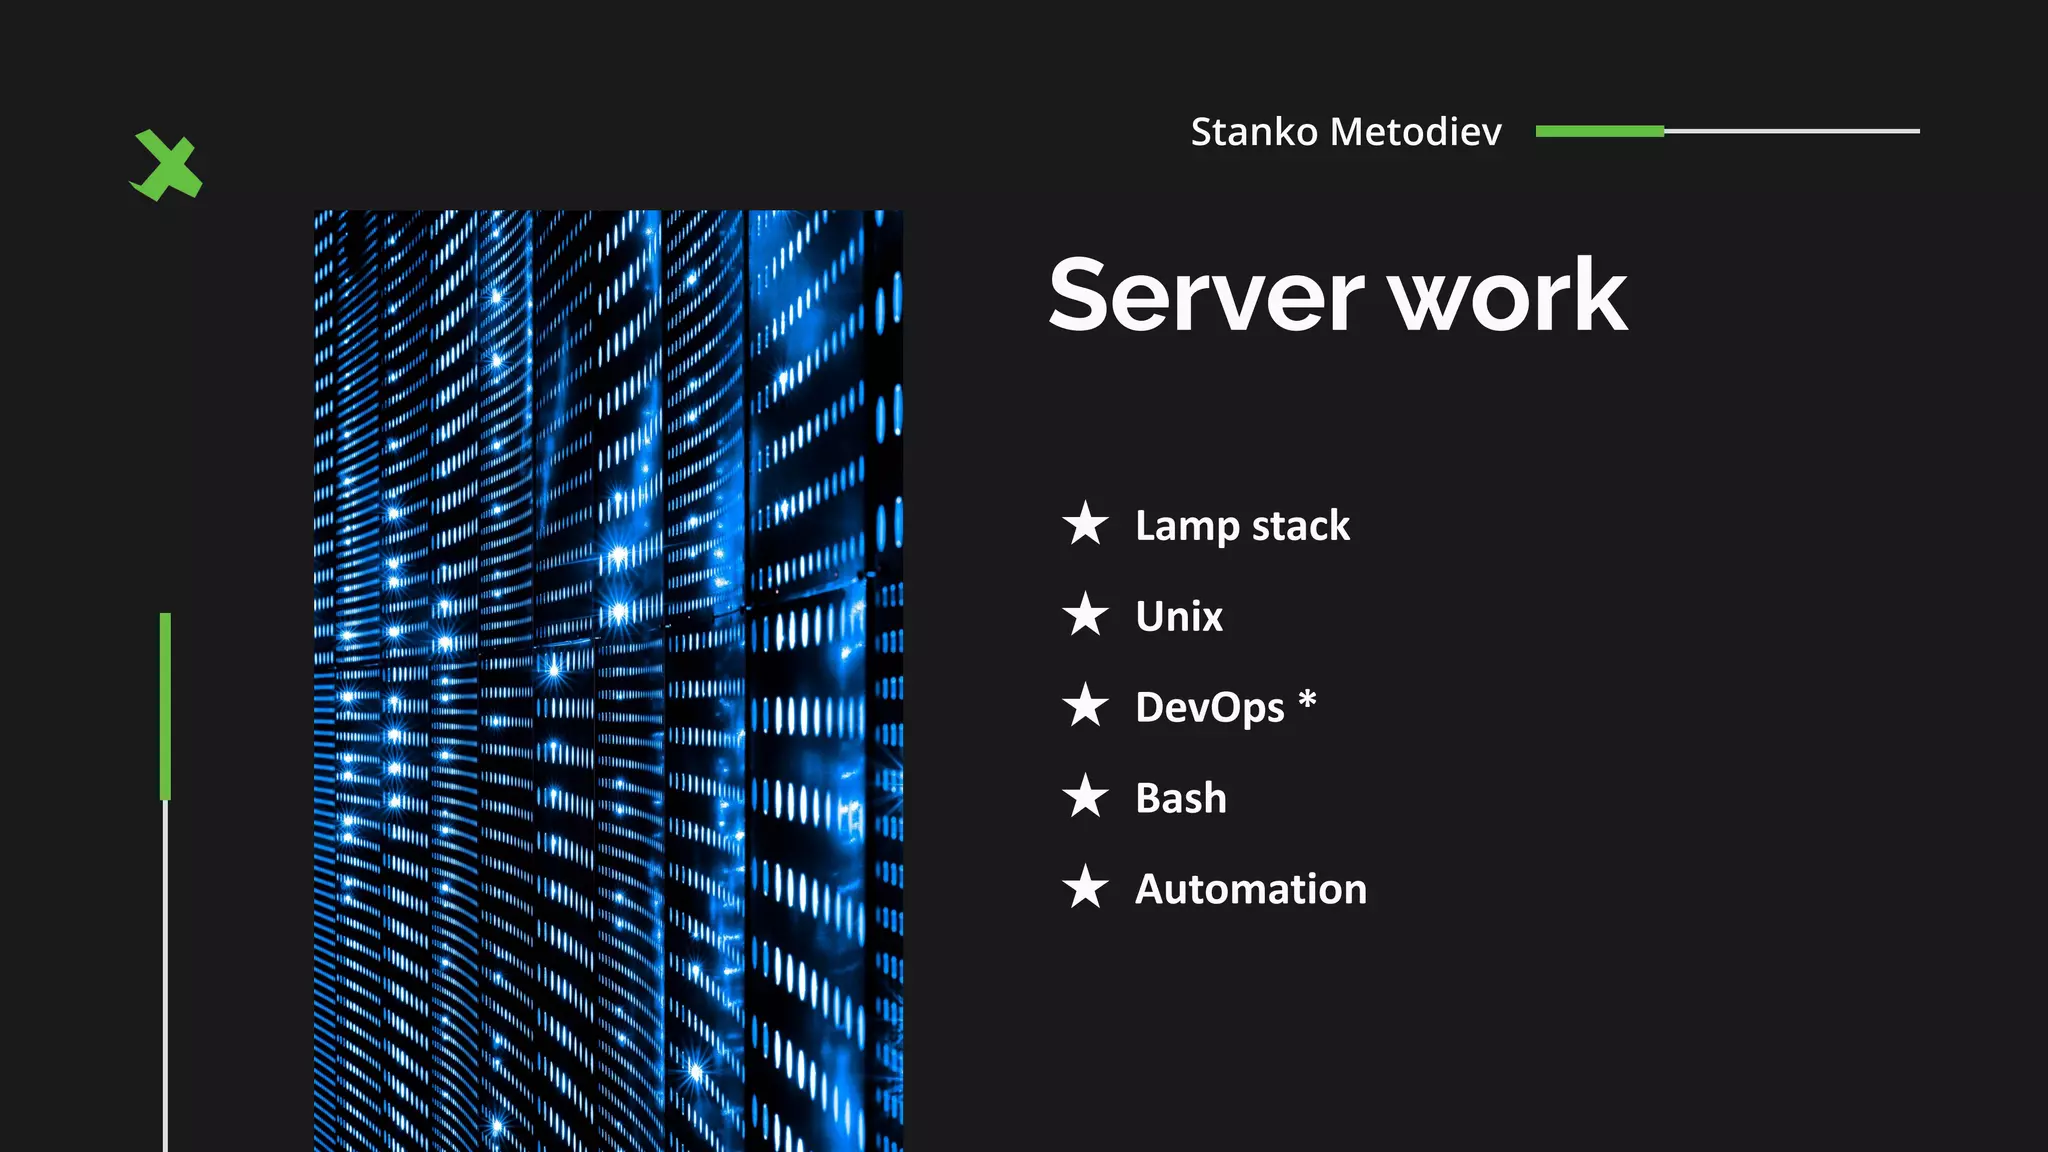
Task: Click the star beside Automation
Action: click(x=1085, y=887)
